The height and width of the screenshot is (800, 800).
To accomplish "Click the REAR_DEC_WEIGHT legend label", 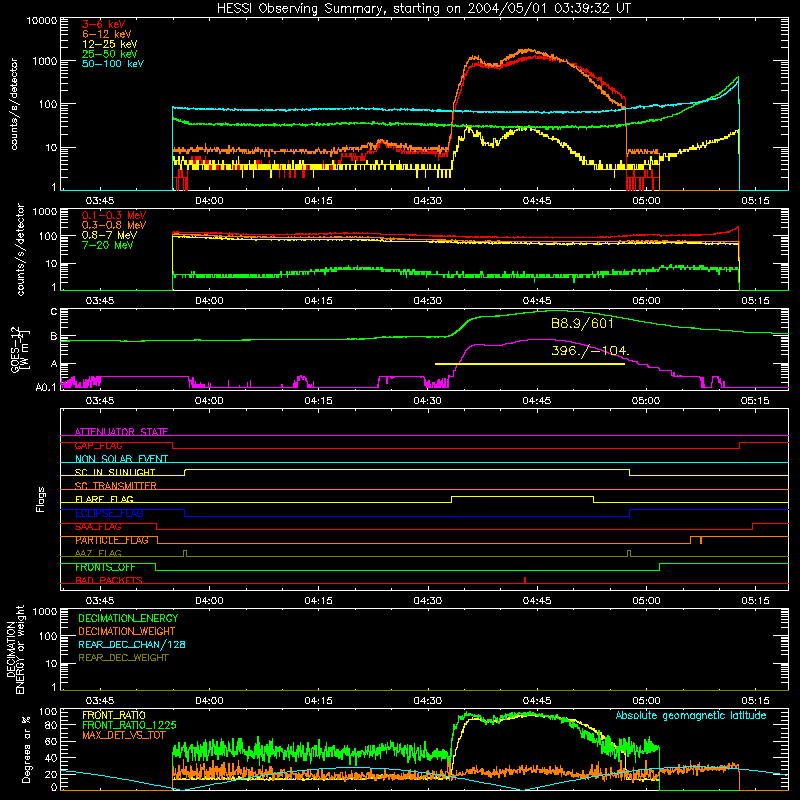I will (123, 658).
